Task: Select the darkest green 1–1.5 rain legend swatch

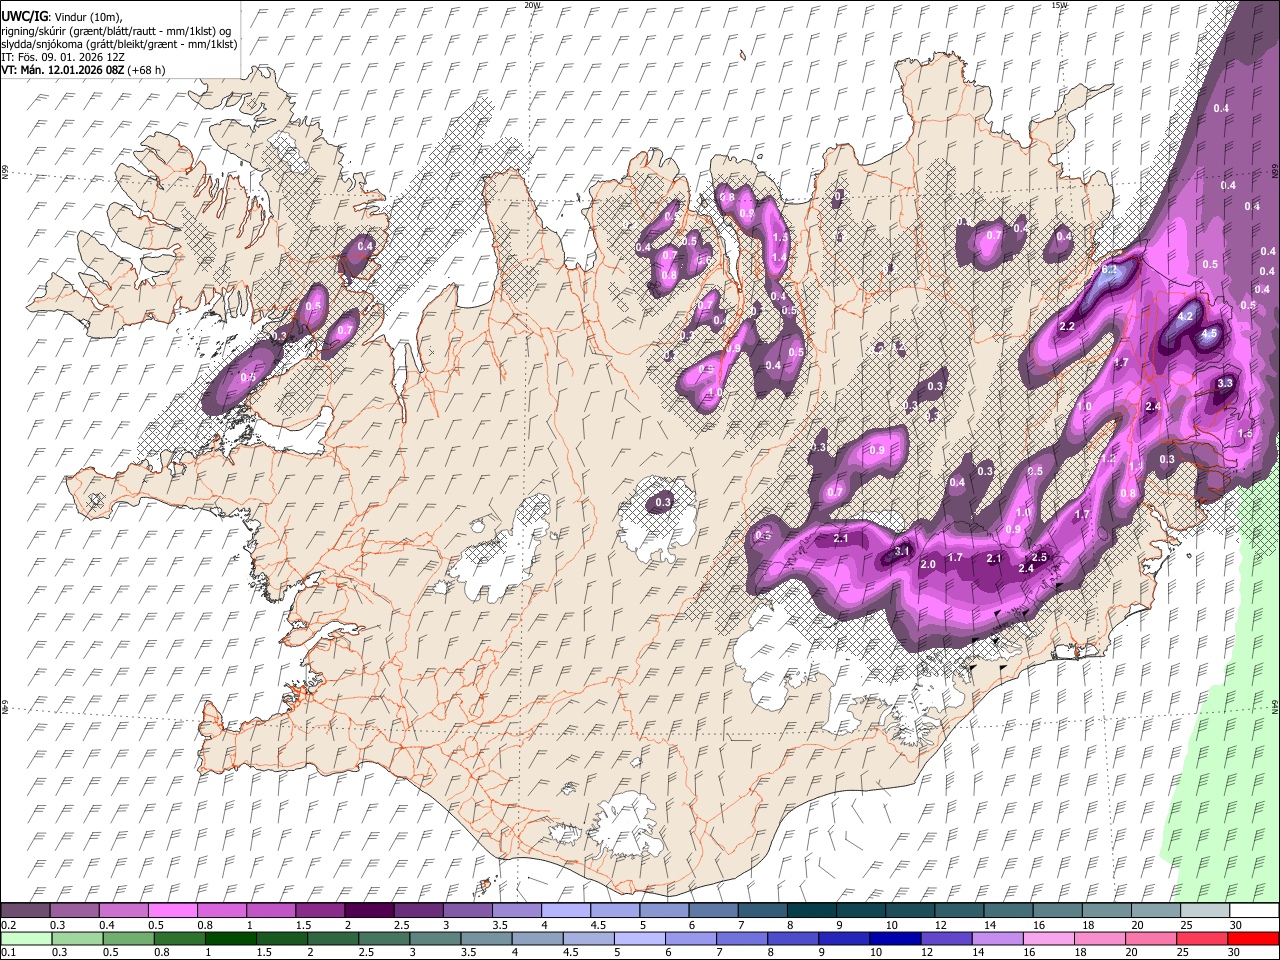Action: (230, 939)
